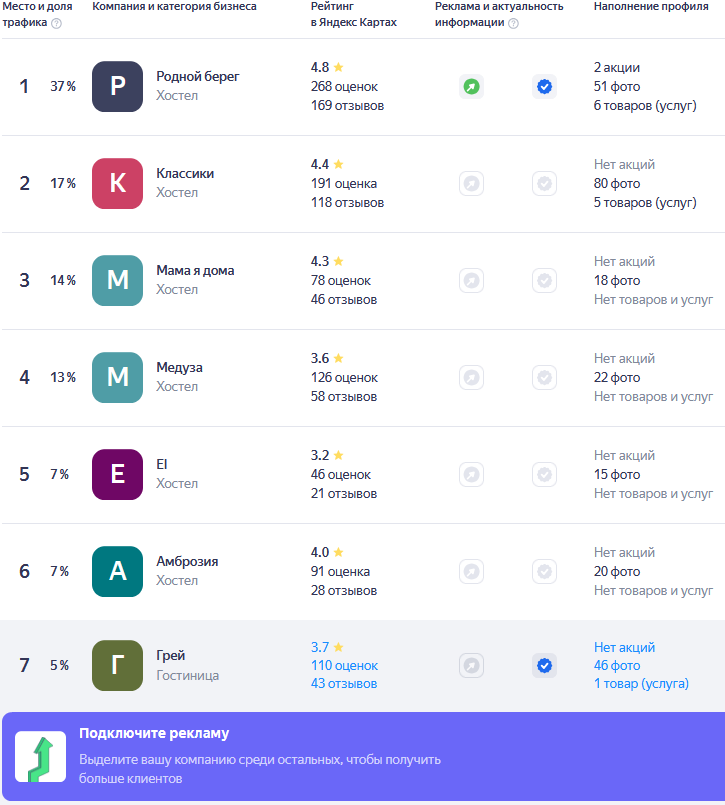Click the blue verified badge in Грей row

[x=544, y=665]
